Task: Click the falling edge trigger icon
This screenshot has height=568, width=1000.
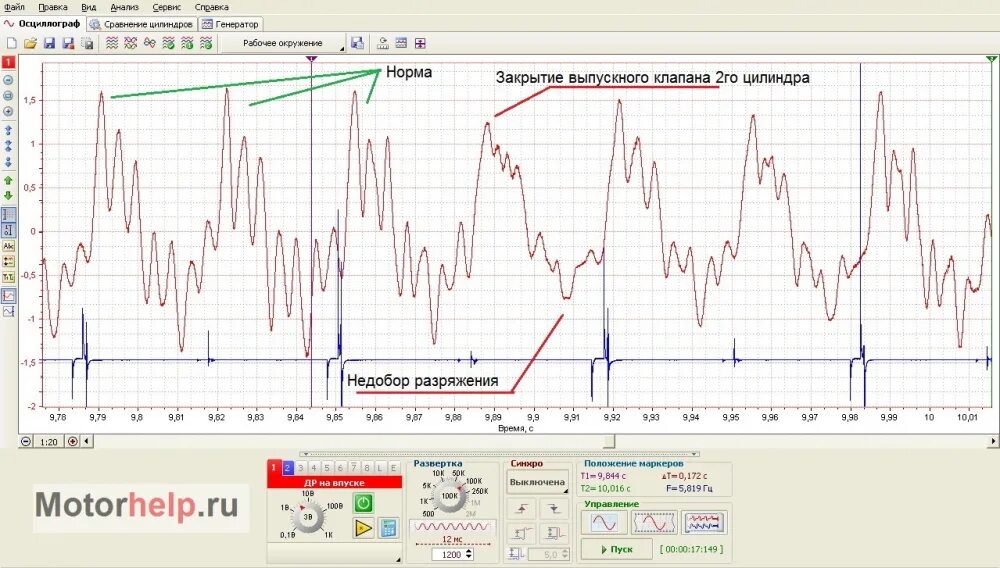Action: coord(552,509)
